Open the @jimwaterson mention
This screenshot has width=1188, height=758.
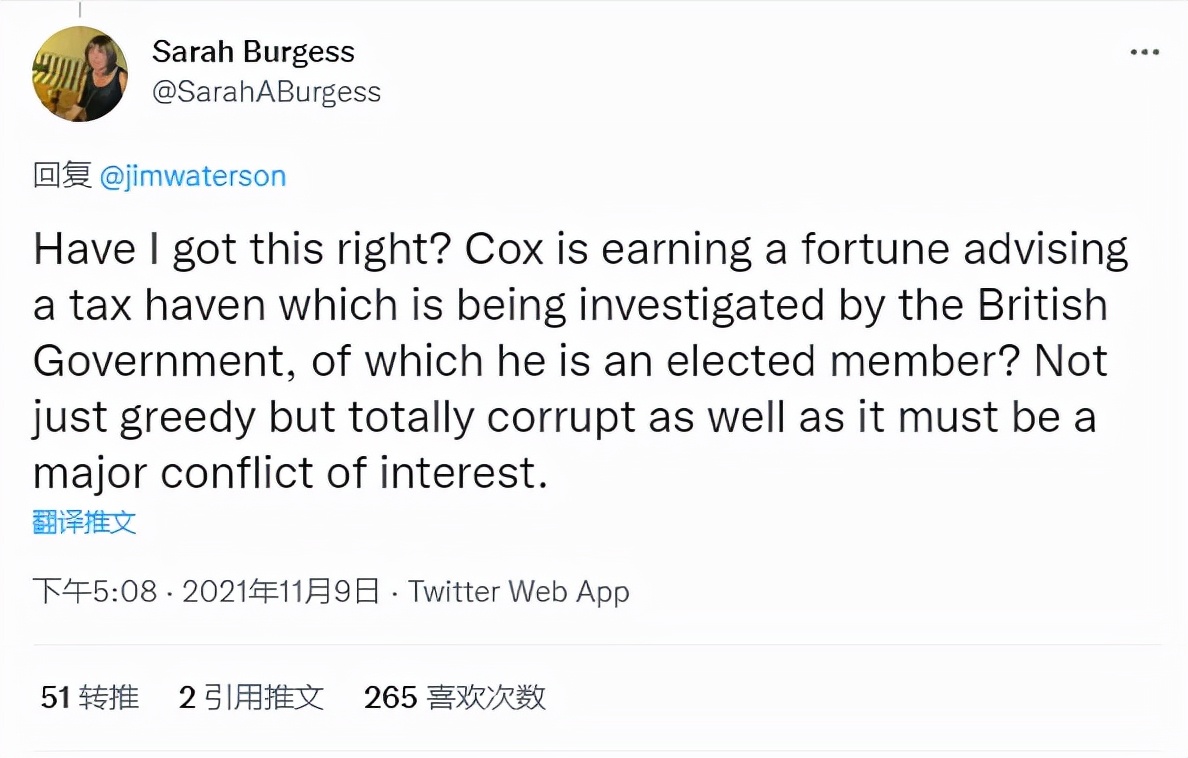[x=194, y=176]
